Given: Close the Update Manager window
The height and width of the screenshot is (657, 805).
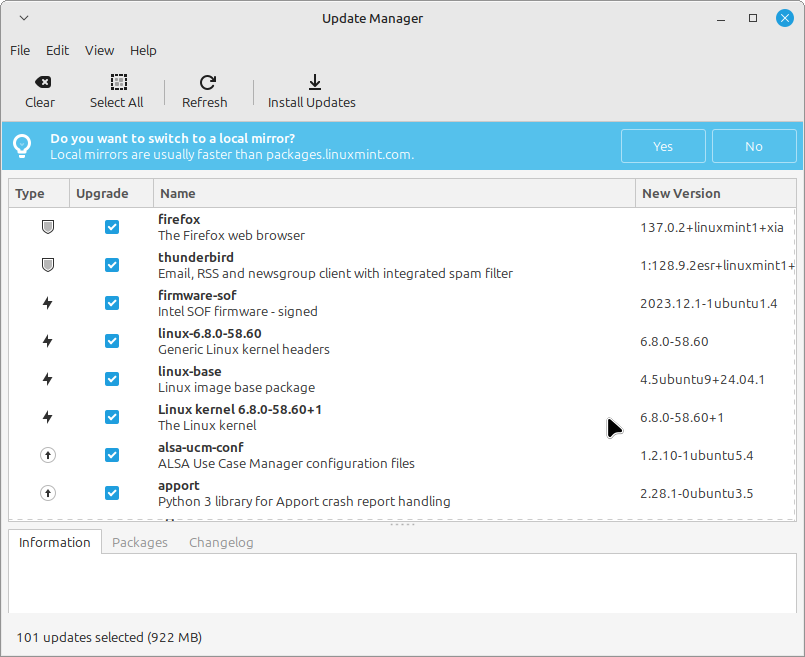Looking at the screenshot, I should coord(784,18).
